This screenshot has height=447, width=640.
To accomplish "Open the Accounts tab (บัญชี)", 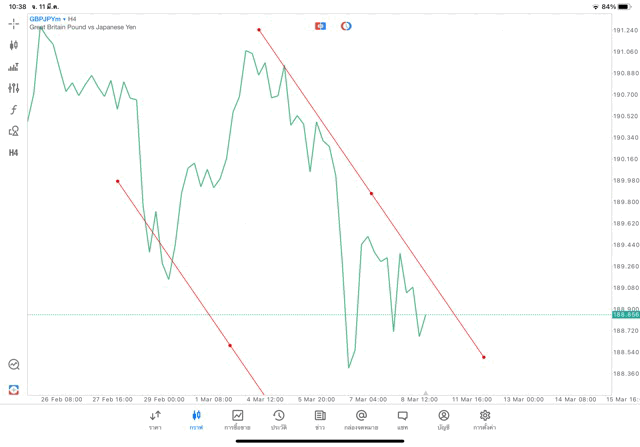I will click(x=443, y=419).
